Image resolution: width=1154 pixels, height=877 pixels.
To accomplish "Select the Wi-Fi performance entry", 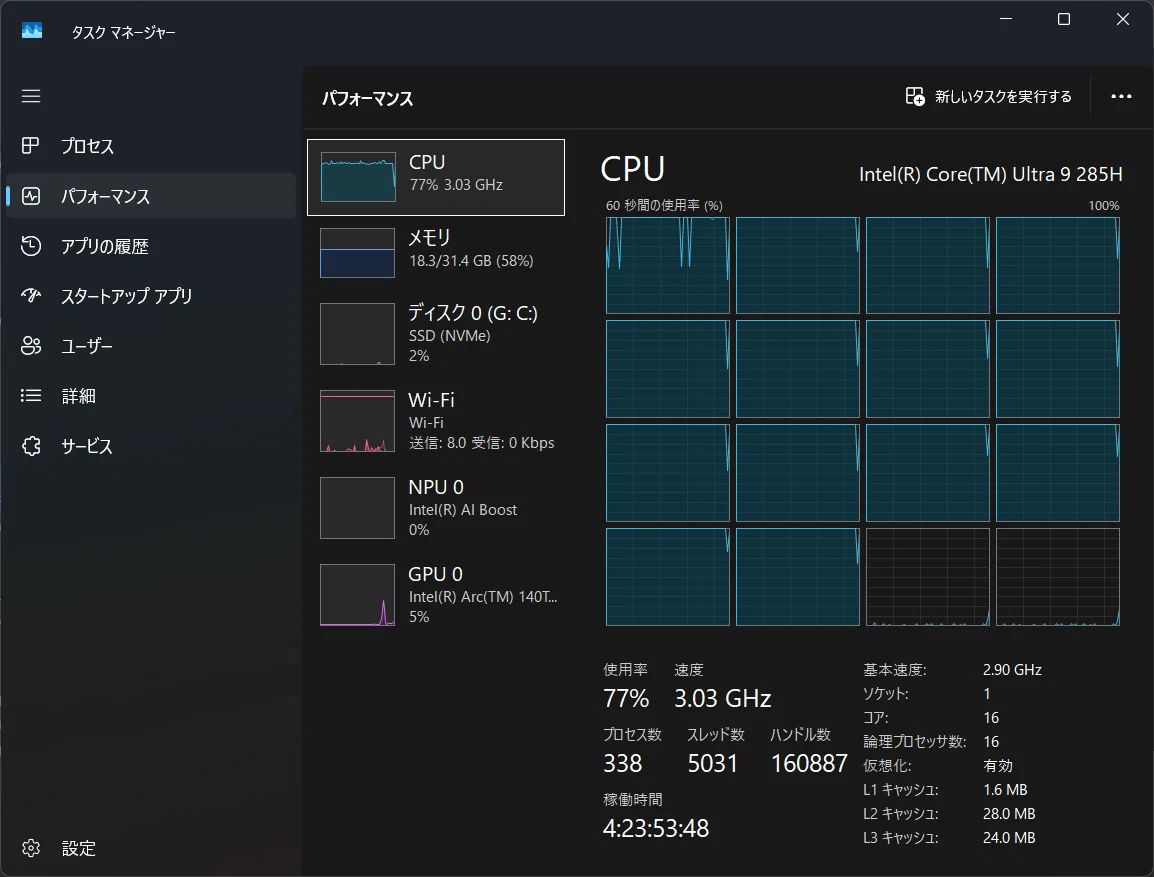I will pos(436,421).
